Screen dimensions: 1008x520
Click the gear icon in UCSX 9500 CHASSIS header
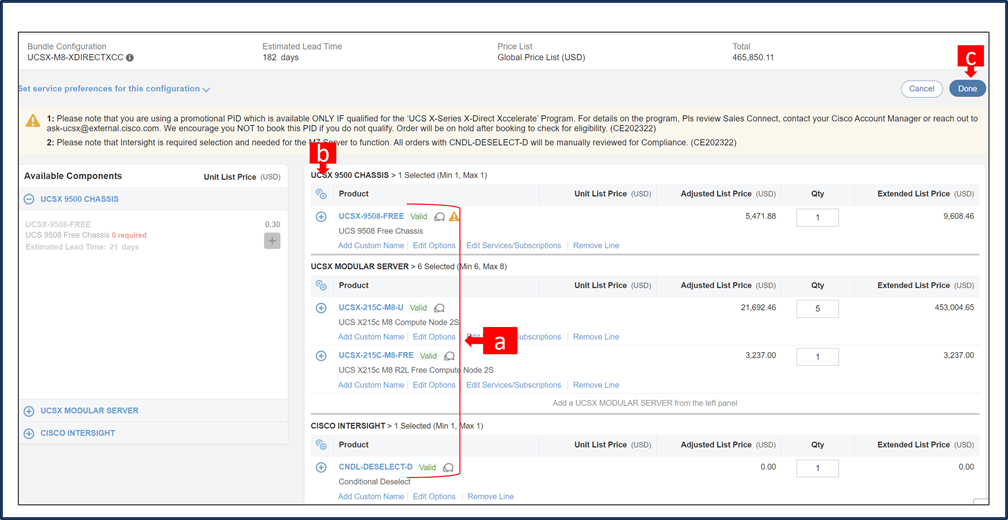(321, 194)
